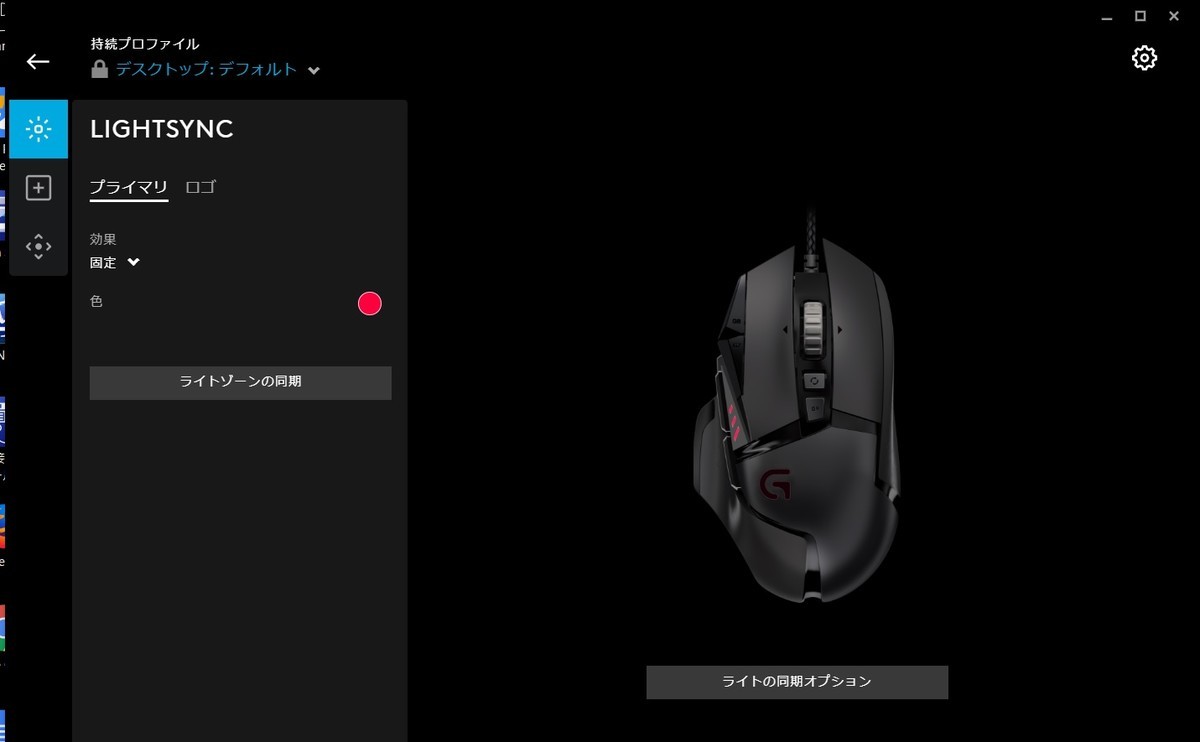Screen dimensions: 1200x742
Task: Click the glowing G logo on mouse
Action: [x=775, y=484]
